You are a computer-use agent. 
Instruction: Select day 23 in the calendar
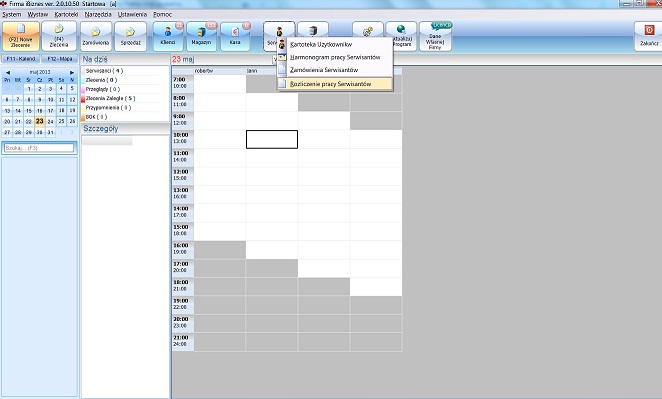(x=39, y=121)
